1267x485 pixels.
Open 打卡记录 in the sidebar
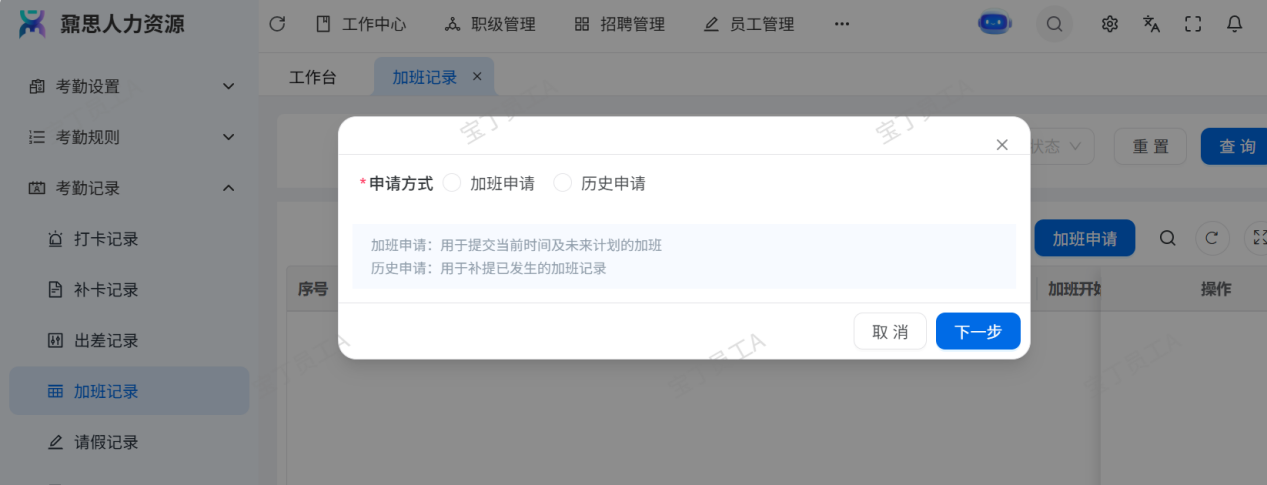click(106, 239)
